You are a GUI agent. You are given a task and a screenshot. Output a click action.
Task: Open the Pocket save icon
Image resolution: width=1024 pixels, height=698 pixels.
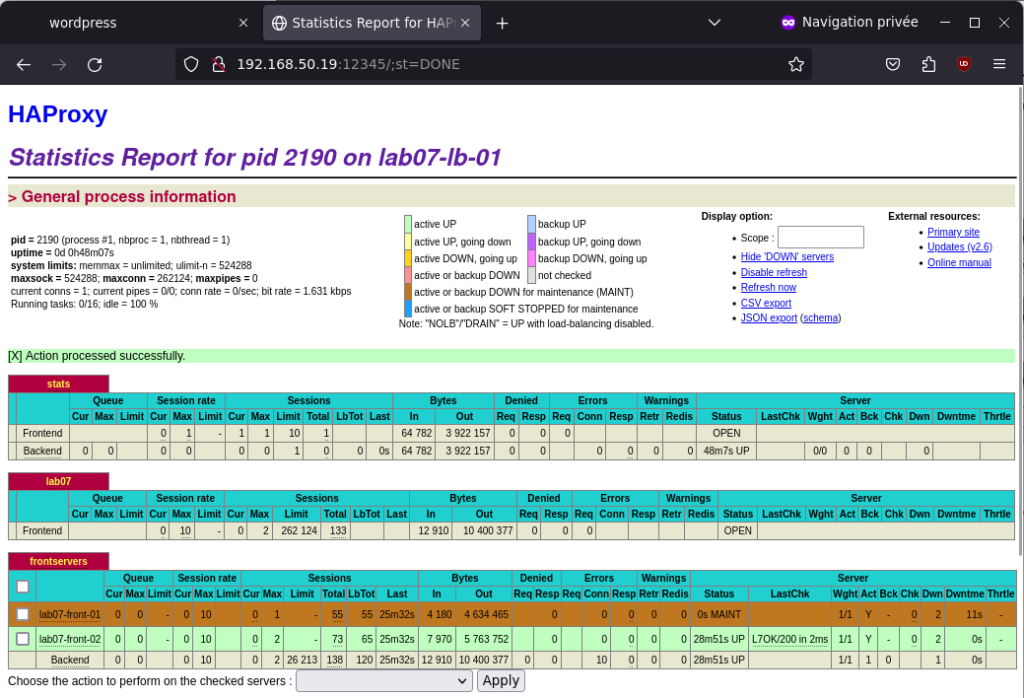[893, 64]
